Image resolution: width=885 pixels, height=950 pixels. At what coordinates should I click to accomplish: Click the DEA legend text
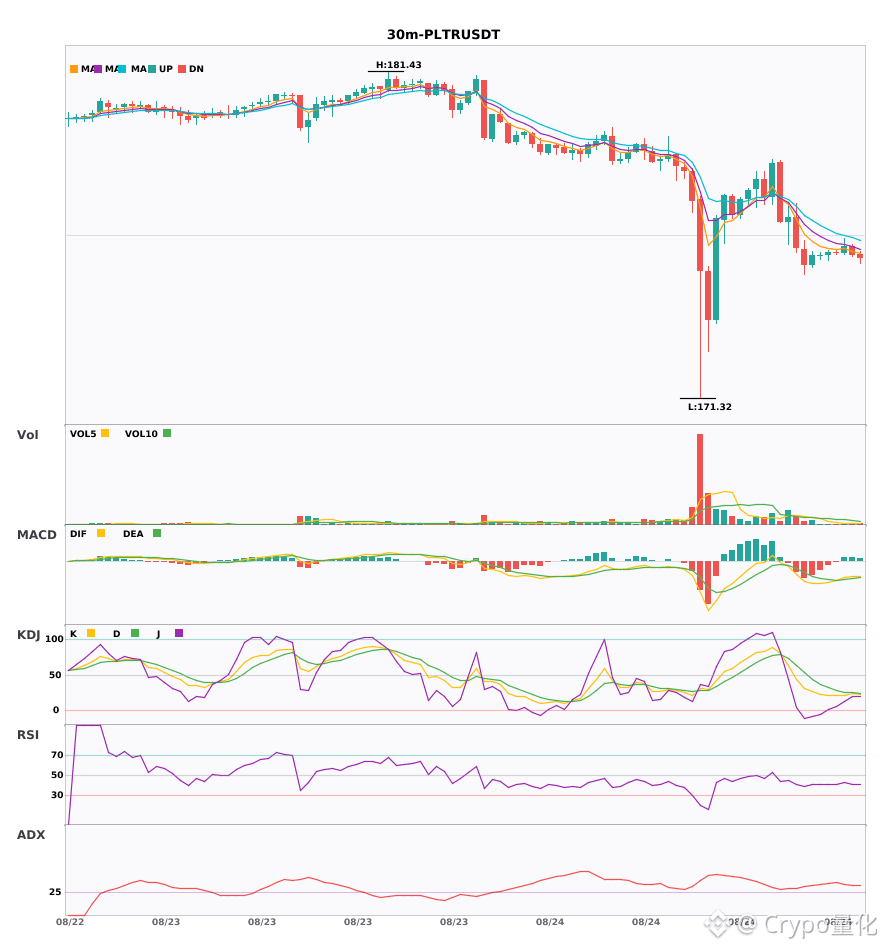click(x=133, y=534)
